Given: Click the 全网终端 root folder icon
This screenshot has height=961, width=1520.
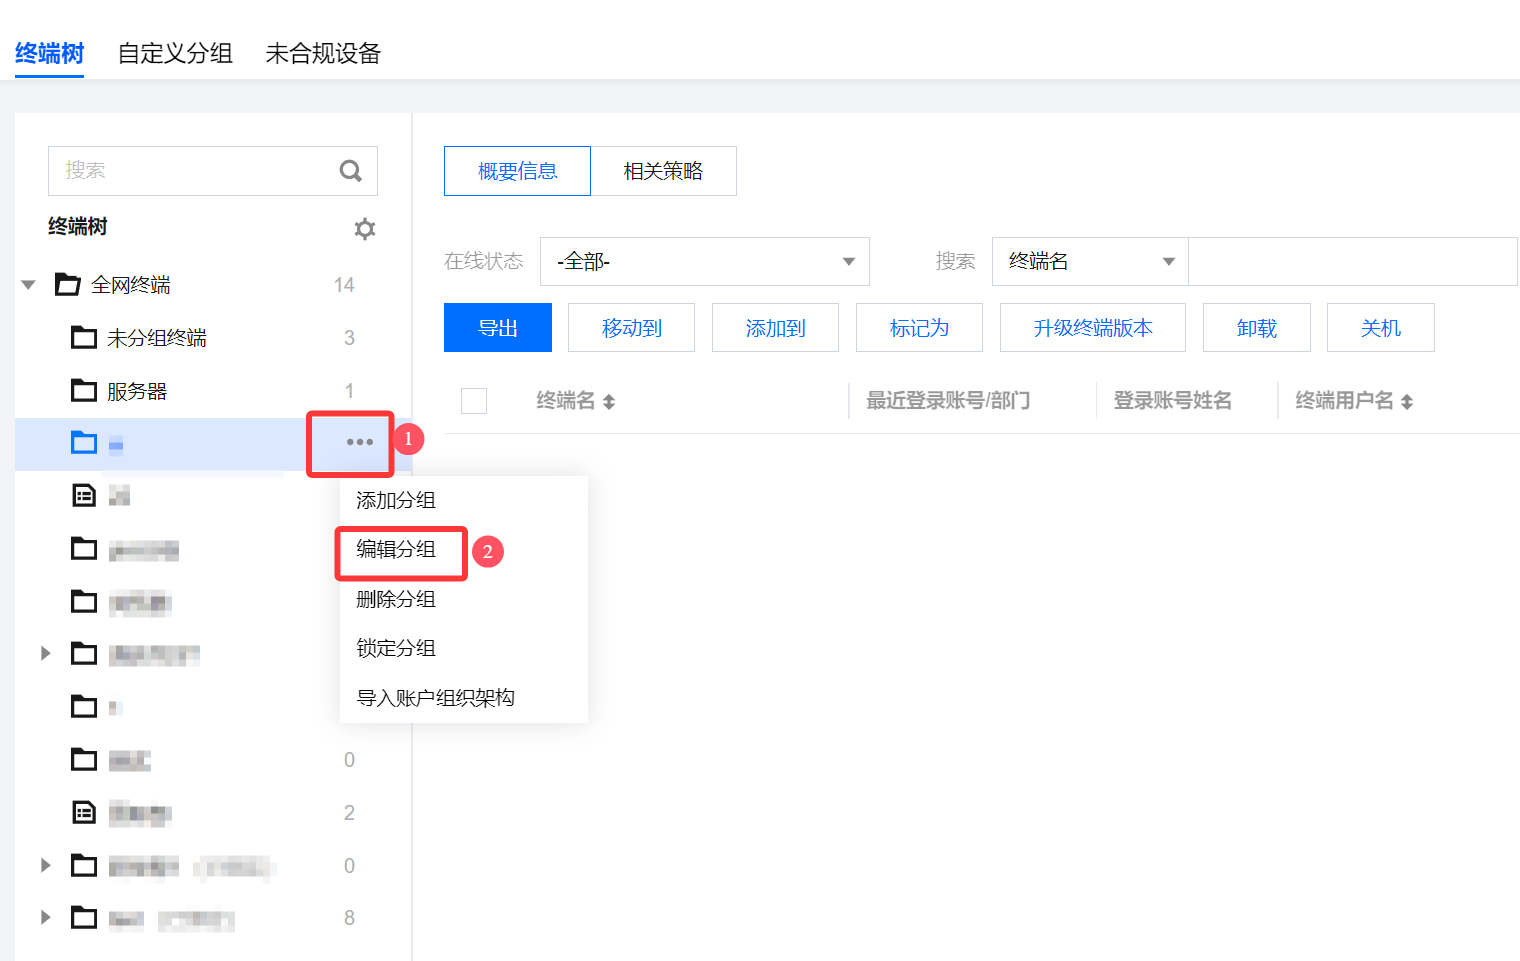Looking at the screenshot, I should pos(68,285).
